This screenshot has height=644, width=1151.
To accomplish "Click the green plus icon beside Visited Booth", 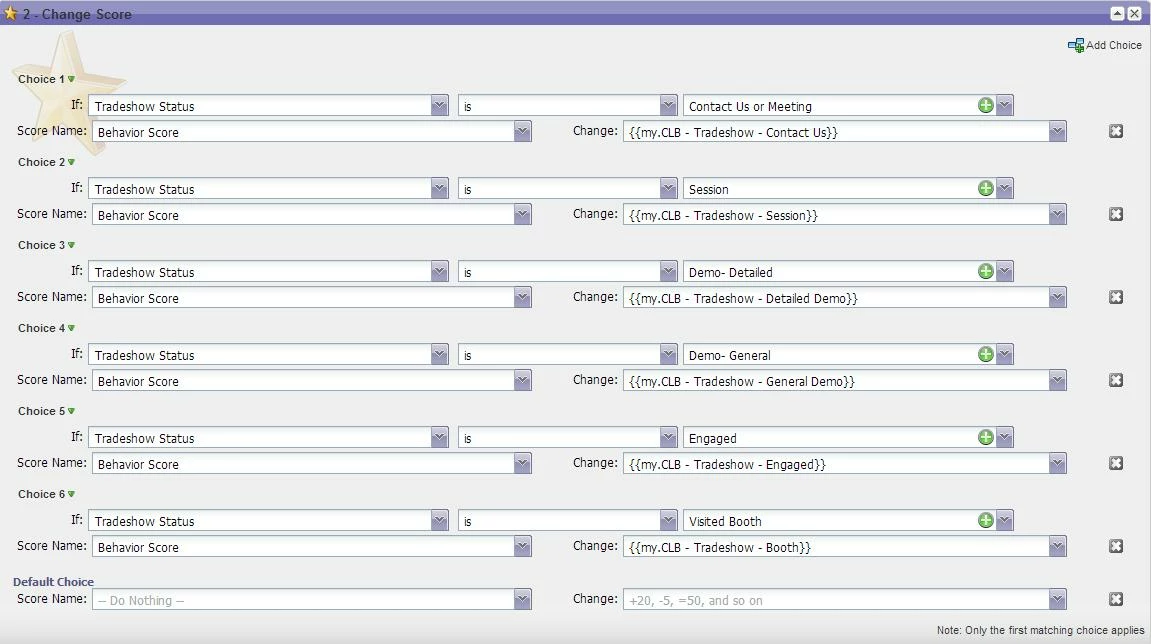I will (x=986, y=521).
